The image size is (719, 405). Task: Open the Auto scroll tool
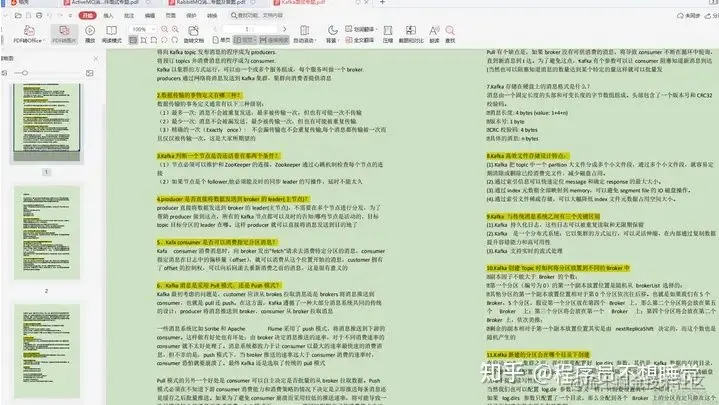pyautogui.click(x=304, y=34)
